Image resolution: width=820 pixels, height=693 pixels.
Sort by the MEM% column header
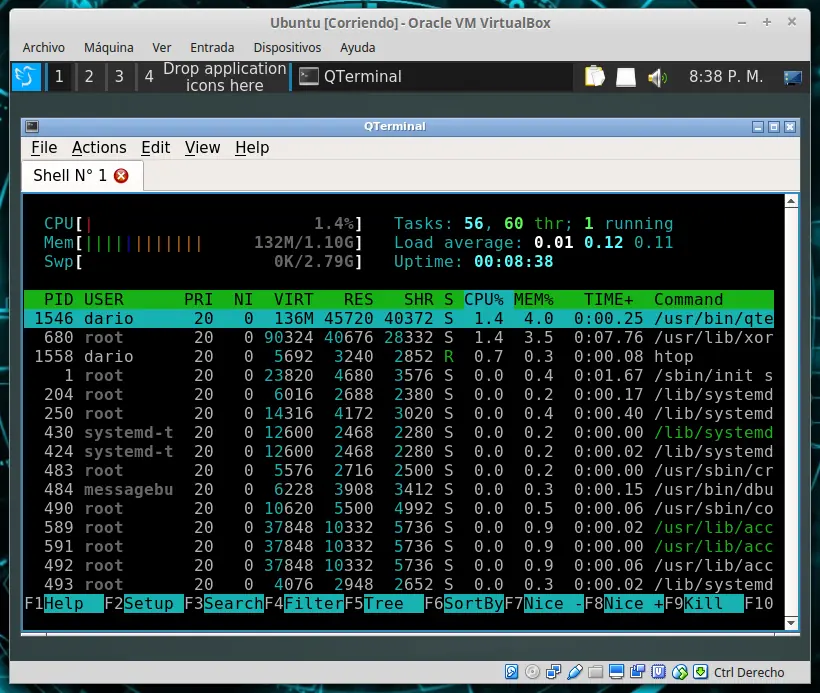[x=533, y=300]
